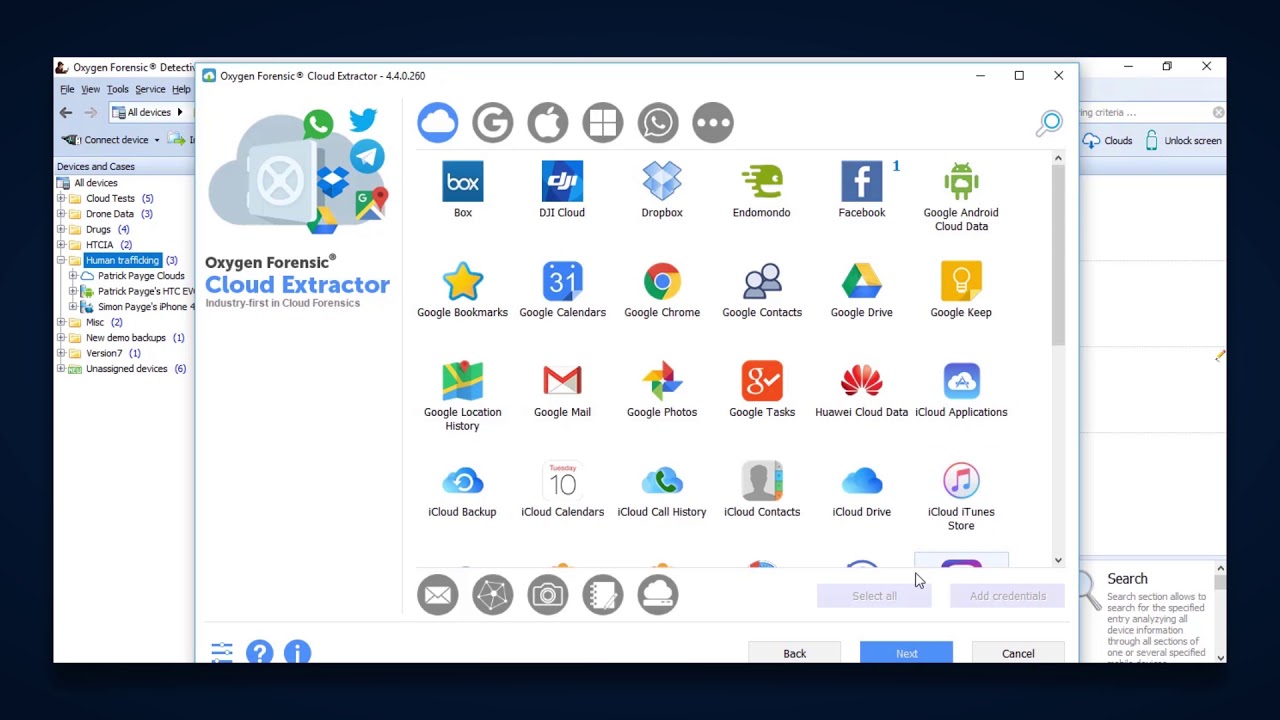Select the Google Photos pinwheel icon
Screen dimensions: 1280x720
tap(662, 382)
